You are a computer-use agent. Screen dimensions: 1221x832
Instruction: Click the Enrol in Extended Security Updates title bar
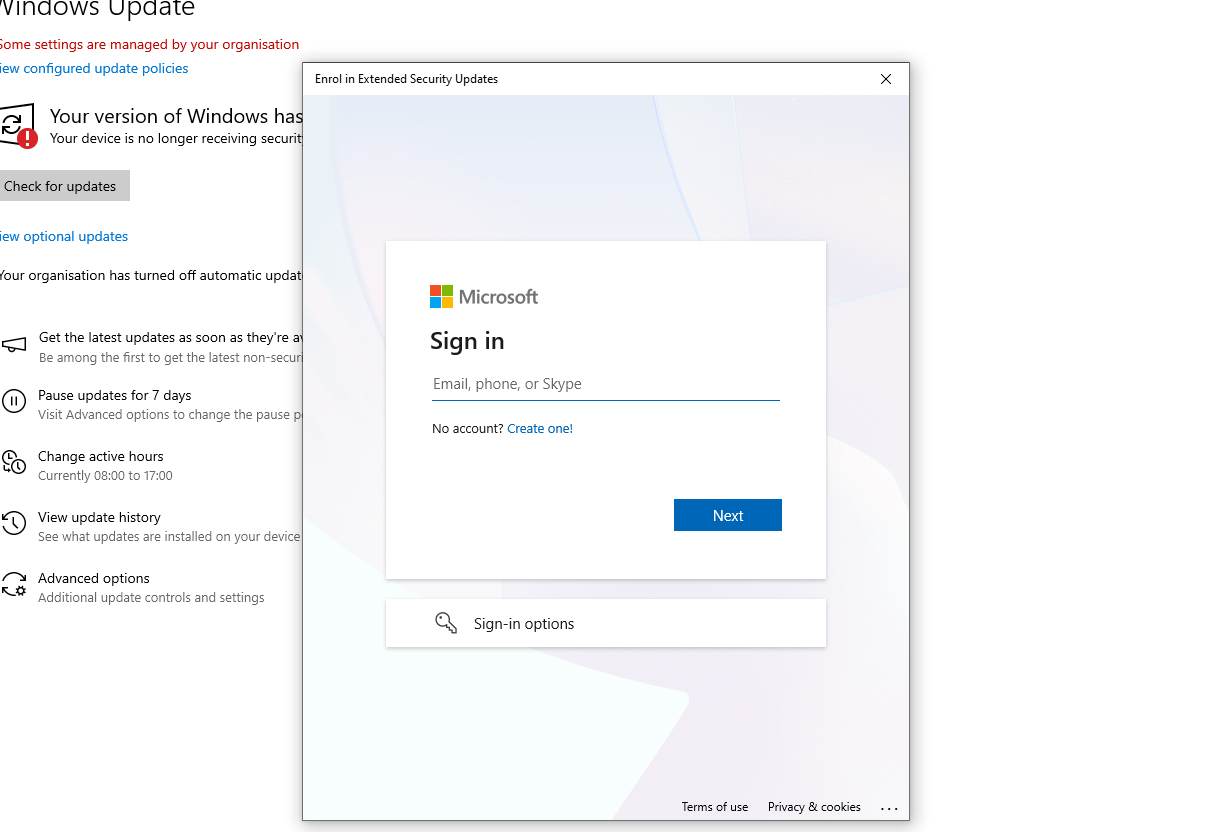pyautogui.click(x=600, y=79)
